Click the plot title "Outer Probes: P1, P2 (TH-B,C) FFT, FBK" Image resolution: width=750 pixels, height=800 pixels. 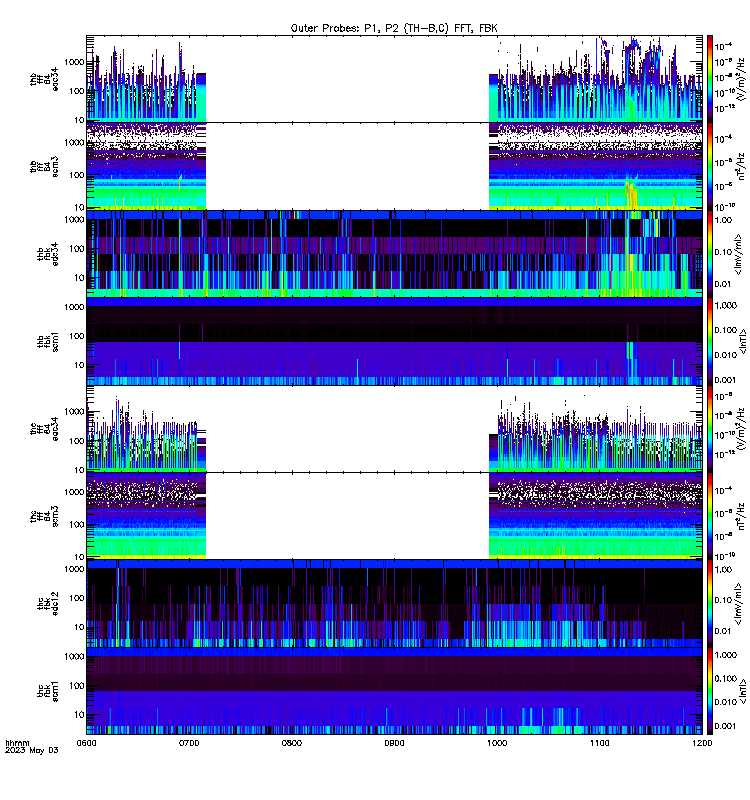pos(394,29)
